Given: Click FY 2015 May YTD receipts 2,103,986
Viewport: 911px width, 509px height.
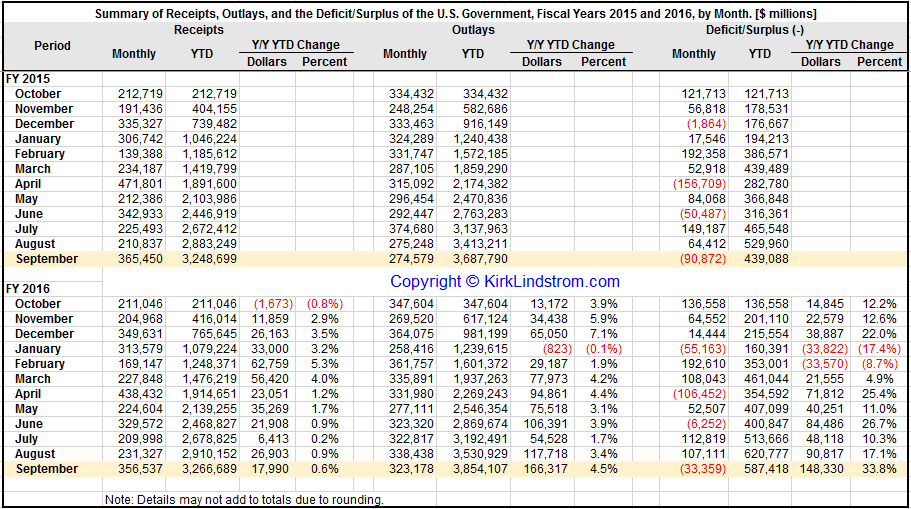Looking at the screenshot, I should [209, 199].
